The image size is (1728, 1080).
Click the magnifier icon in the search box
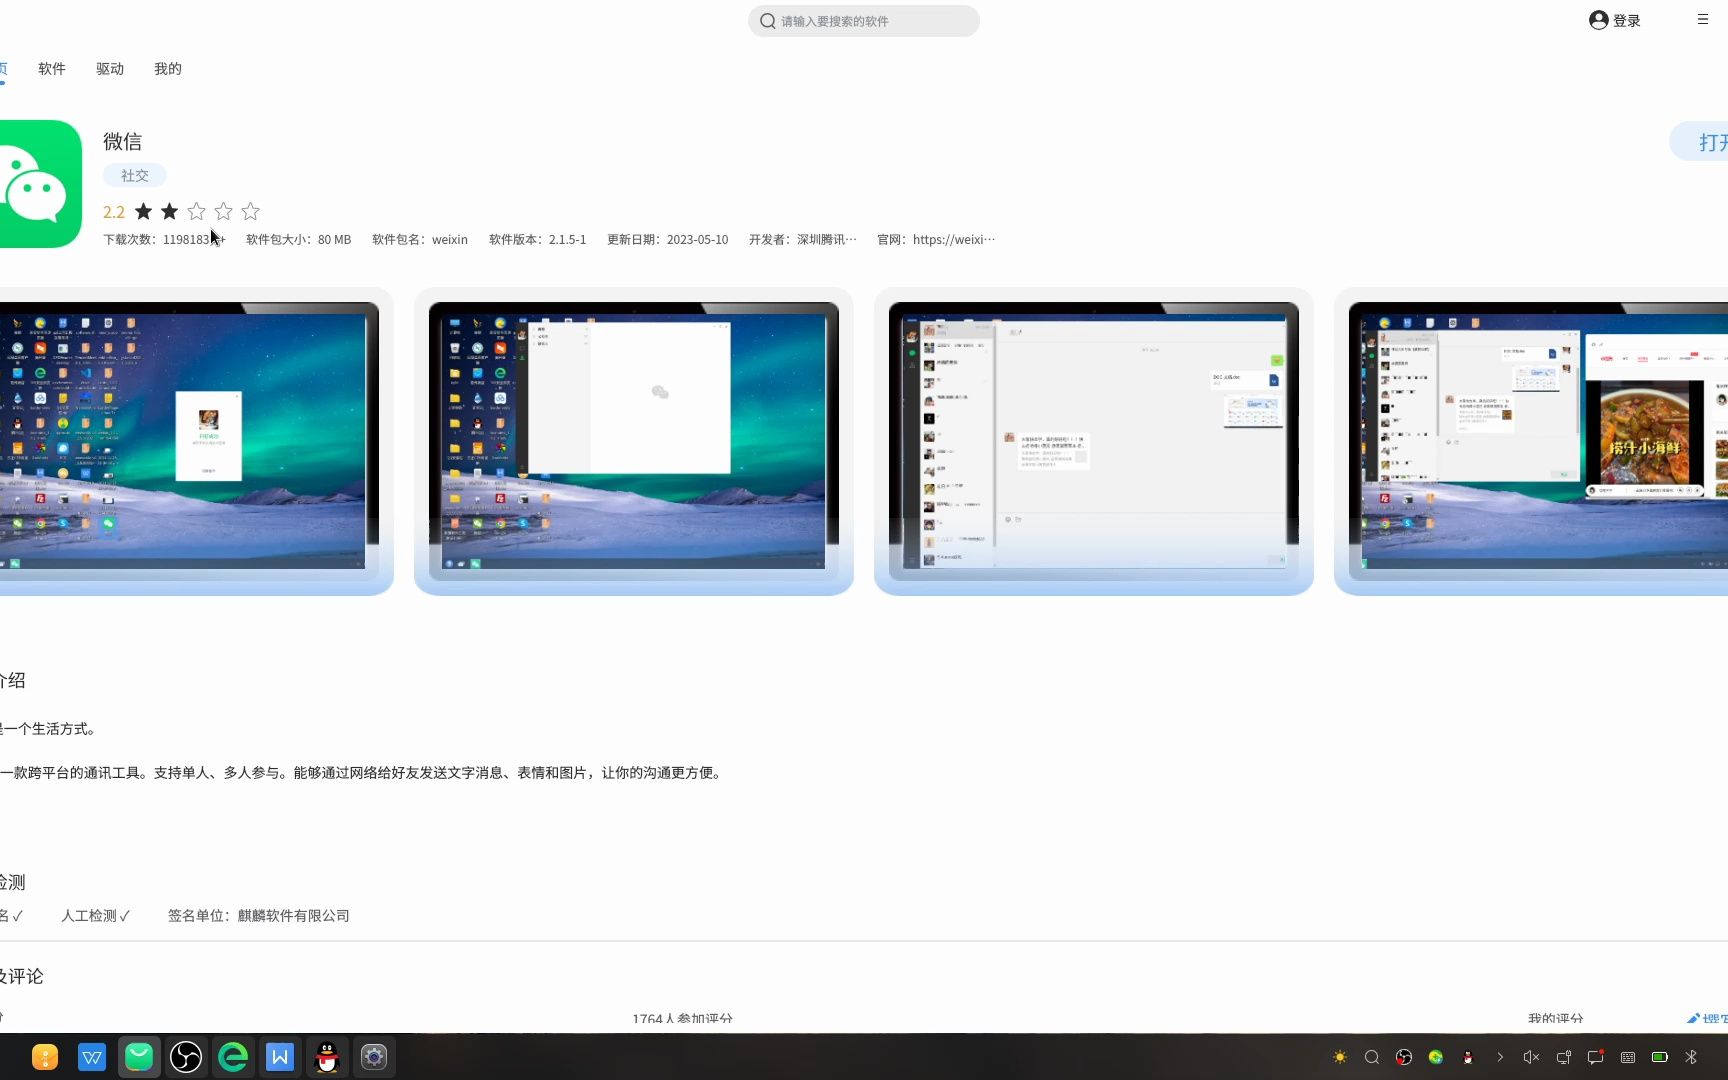pyautogui.click(x=768, y=21)
